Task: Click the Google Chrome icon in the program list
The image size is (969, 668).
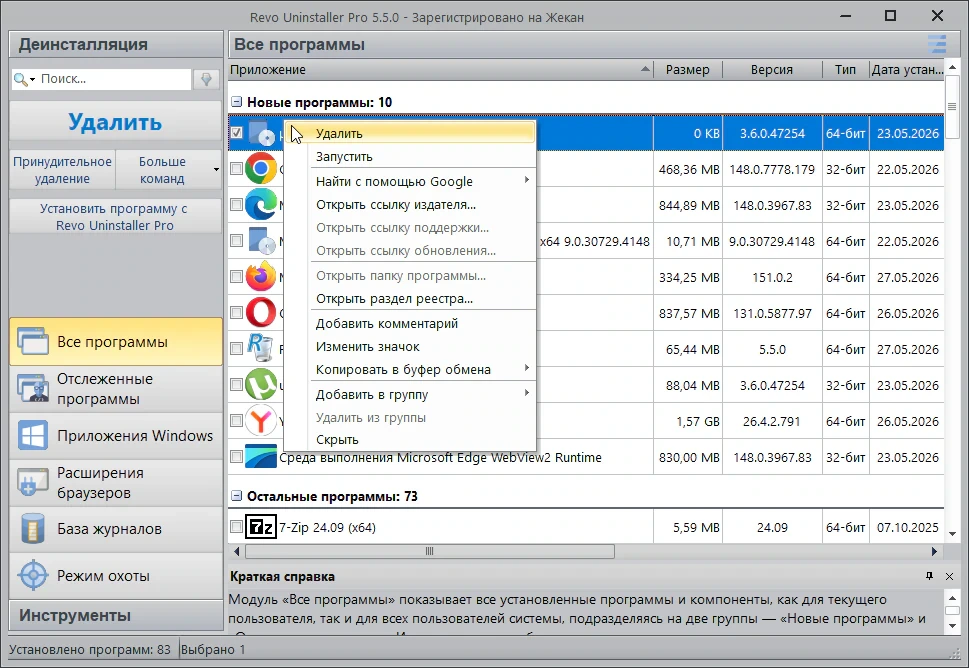Action: click(x=261, y=168)
